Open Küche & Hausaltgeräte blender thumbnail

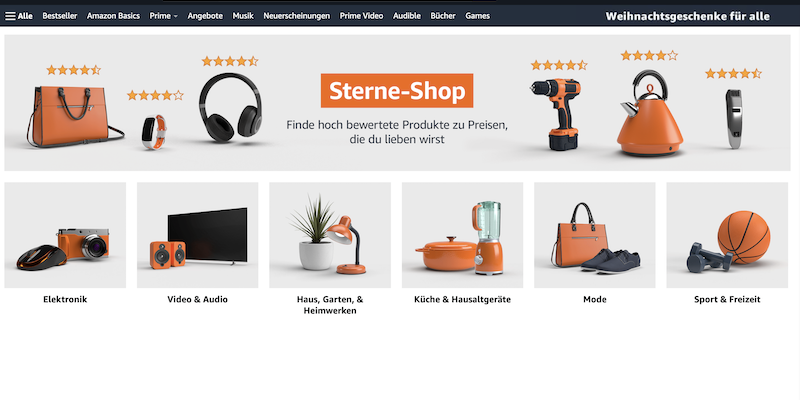coord(462,235)
